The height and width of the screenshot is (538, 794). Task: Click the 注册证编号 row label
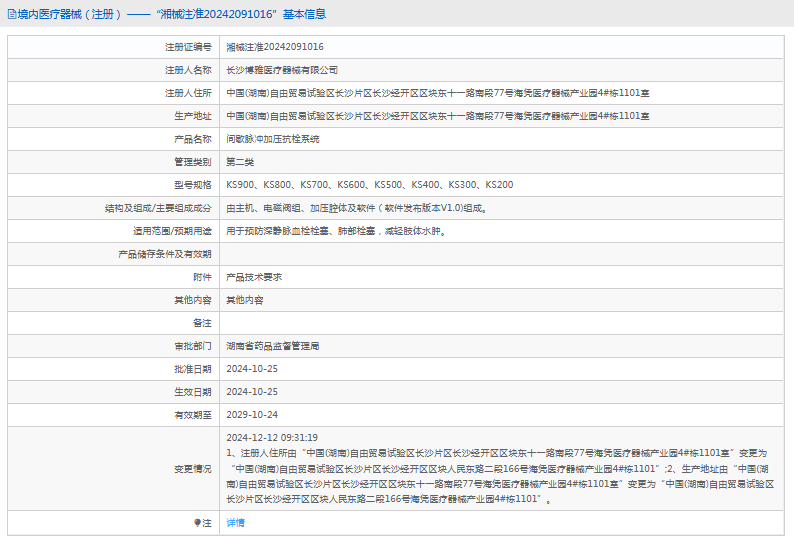pyautogui.click(x=188, y=47)
